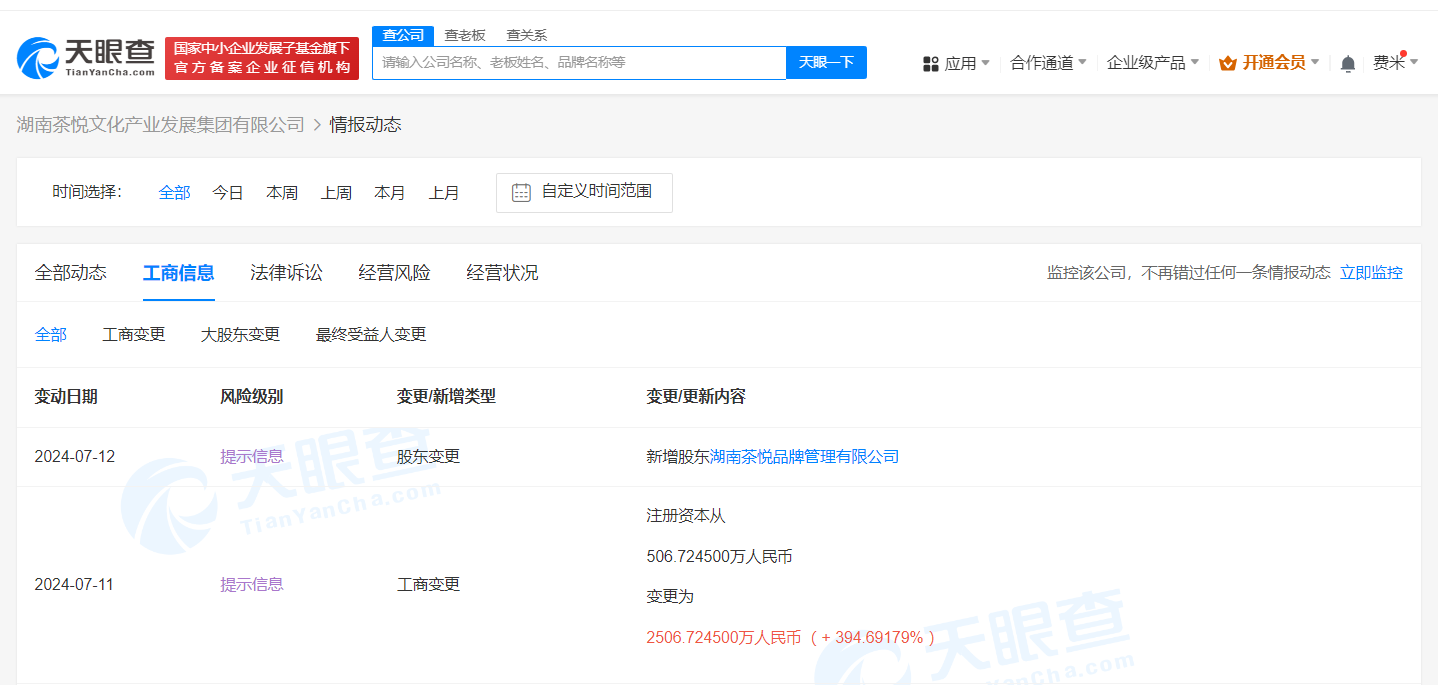Click the 立即监控 link
The image size is (1438, 685).
coord(1371,272)
